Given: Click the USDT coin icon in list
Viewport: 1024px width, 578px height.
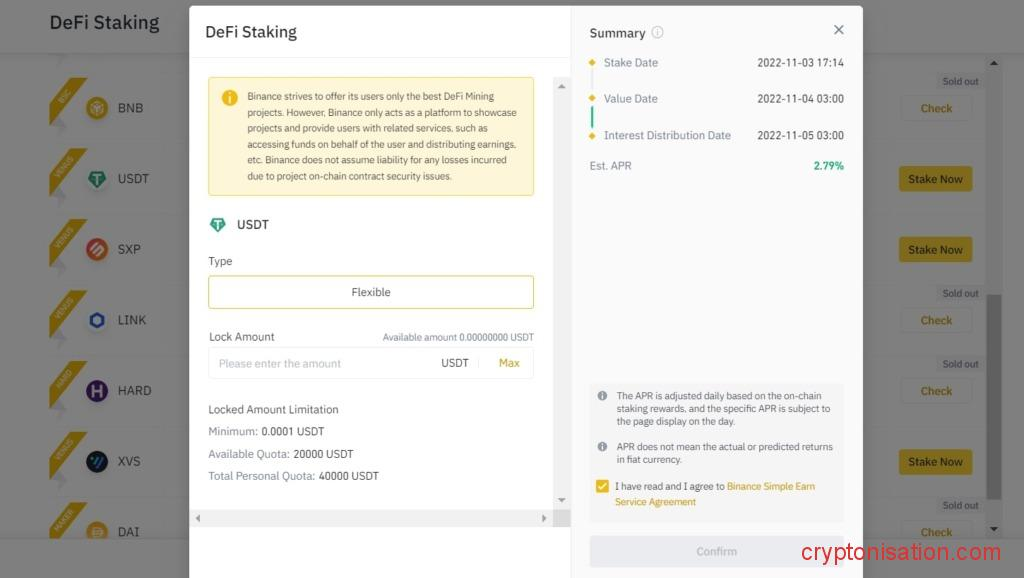Looking at the screenshot, I should [x=97, y=179].
